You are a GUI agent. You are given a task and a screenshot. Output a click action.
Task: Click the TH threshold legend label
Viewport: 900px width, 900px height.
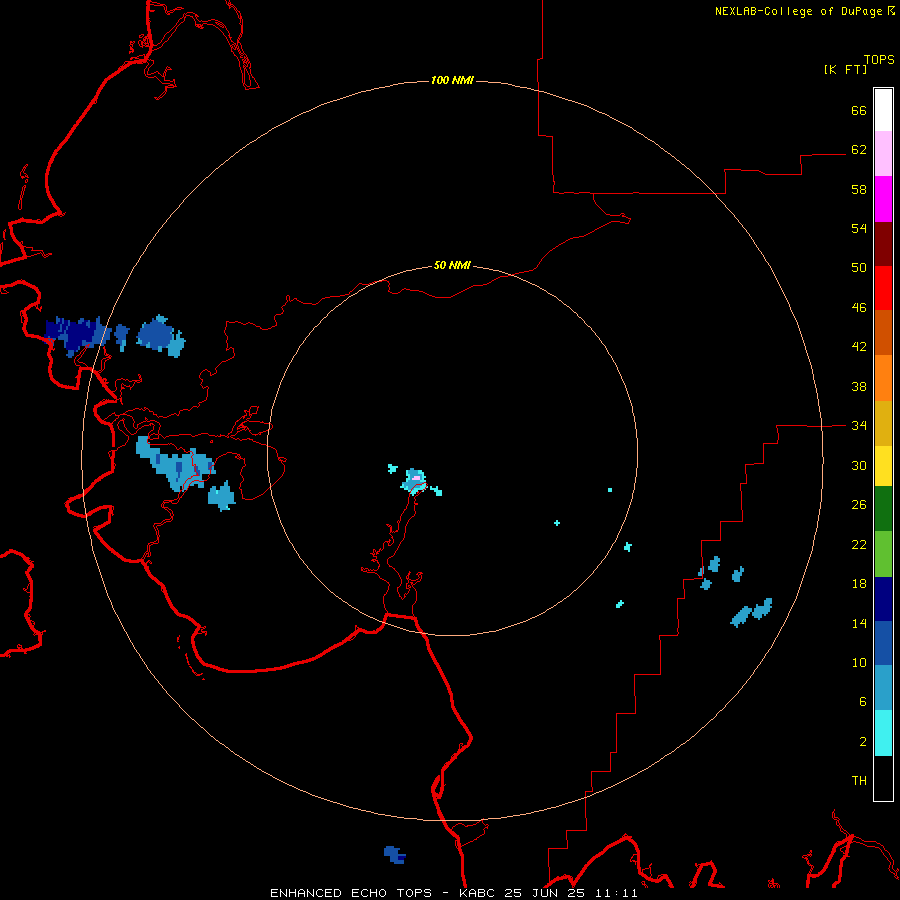coord(859,781)
